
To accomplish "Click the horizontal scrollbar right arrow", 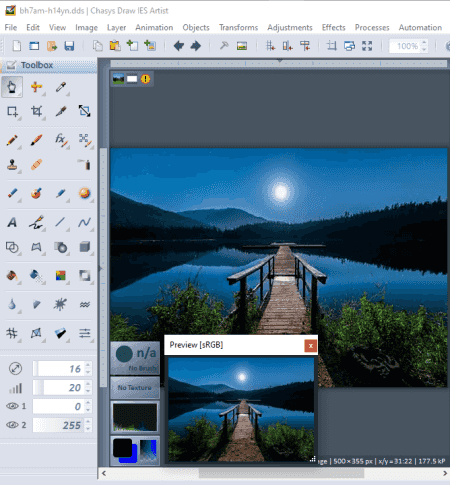I will pyautogui.click(x=445, y=473).
